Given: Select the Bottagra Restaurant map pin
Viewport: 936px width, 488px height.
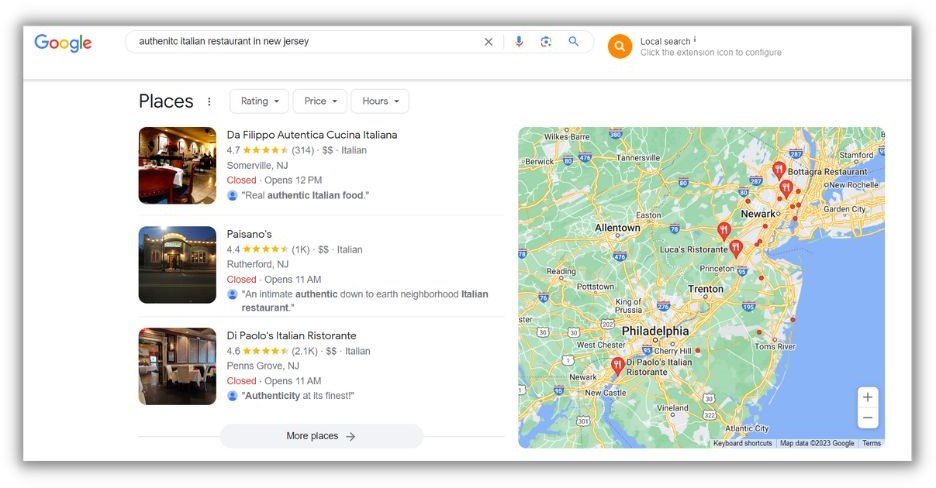Looking at the screenshot, I should tap(778, 170).
